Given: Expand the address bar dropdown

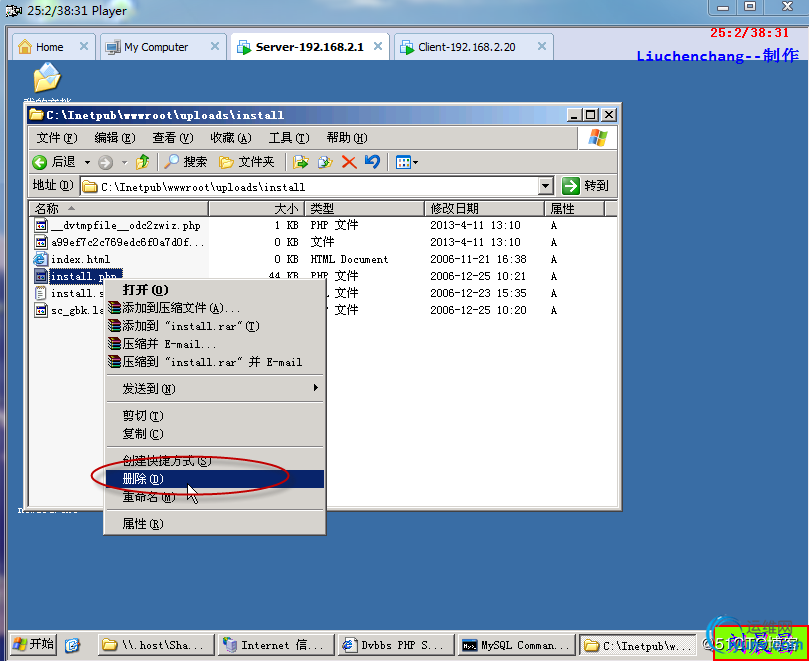Looking at the screenshot, I should pos(545,186).
